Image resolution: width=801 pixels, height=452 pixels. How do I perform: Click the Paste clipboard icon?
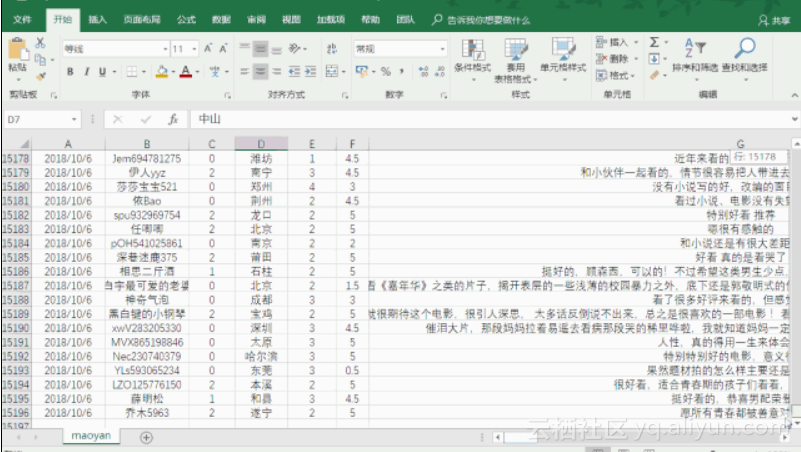pyautogui.click(x=17, y=50)
